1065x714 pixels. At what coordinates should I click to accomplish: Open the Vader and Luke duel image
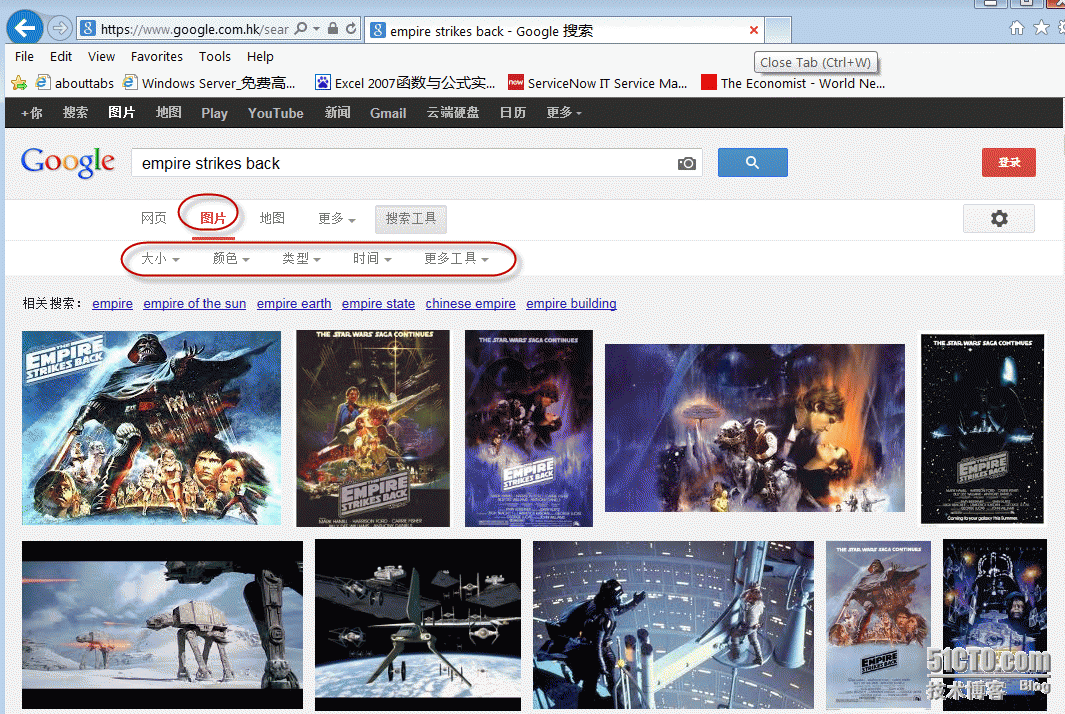tap(673, 625)
